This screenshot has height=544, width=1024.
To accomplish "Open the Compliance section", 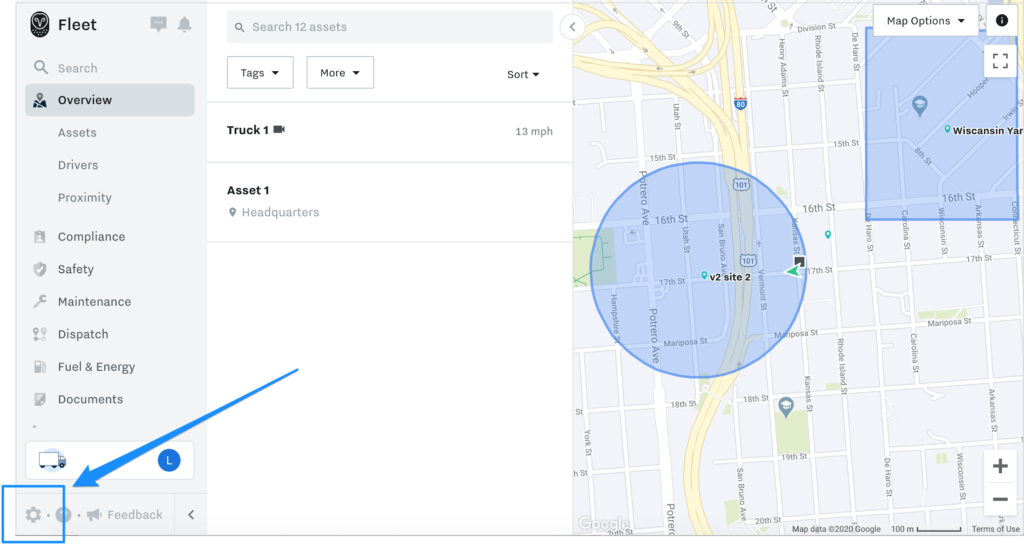I will [91, 236].
